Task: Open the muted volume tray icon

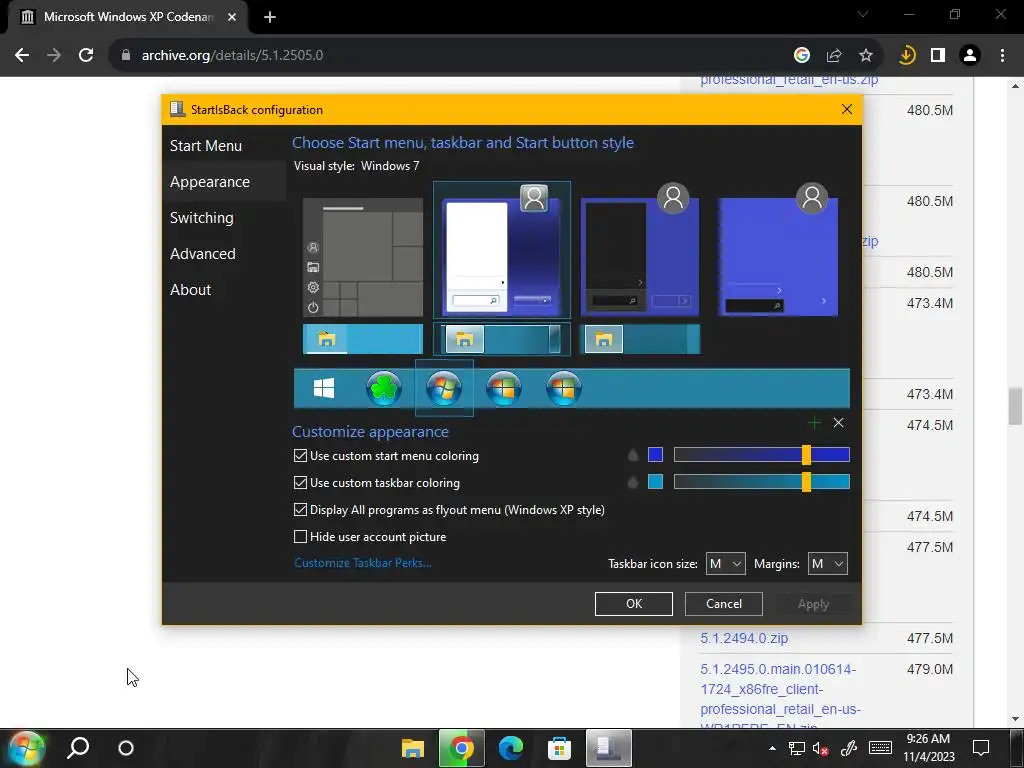Action: pyautogui.click(x=821, y=748)
